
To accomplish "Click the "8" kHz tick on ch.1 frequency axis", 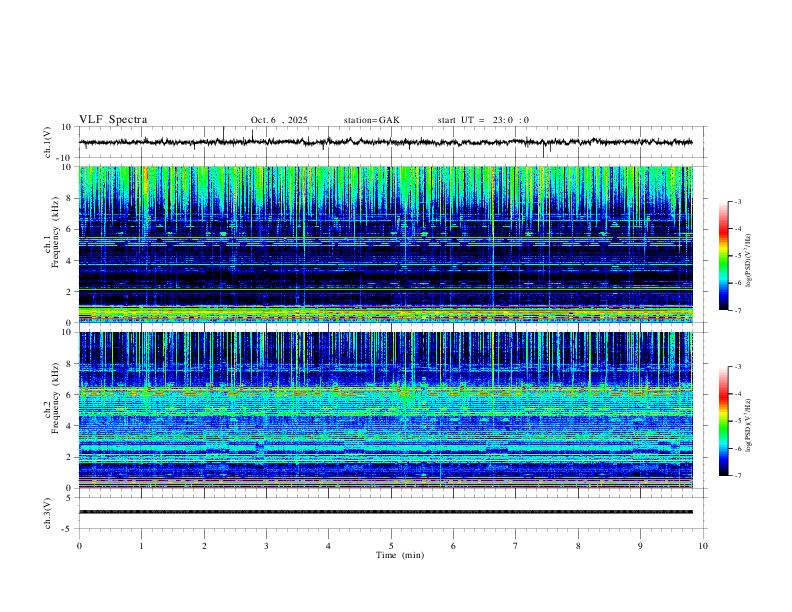I will [x=69, y=198].
